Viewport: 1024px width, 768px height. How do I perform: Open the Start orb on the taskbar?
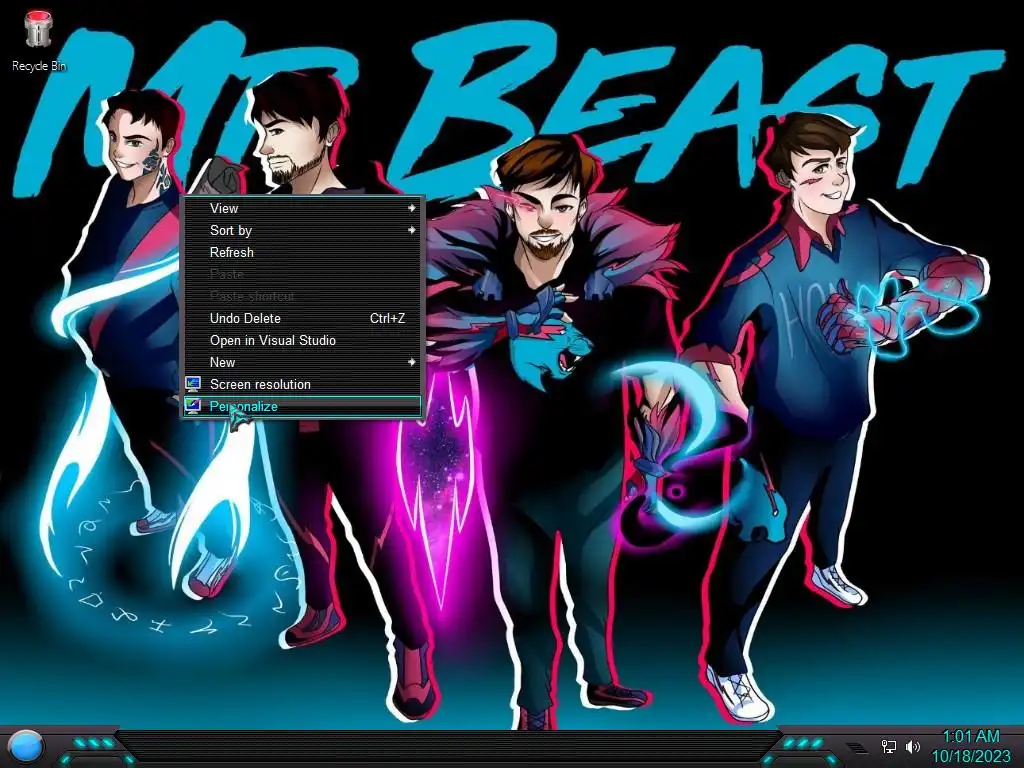click(27, 746)
